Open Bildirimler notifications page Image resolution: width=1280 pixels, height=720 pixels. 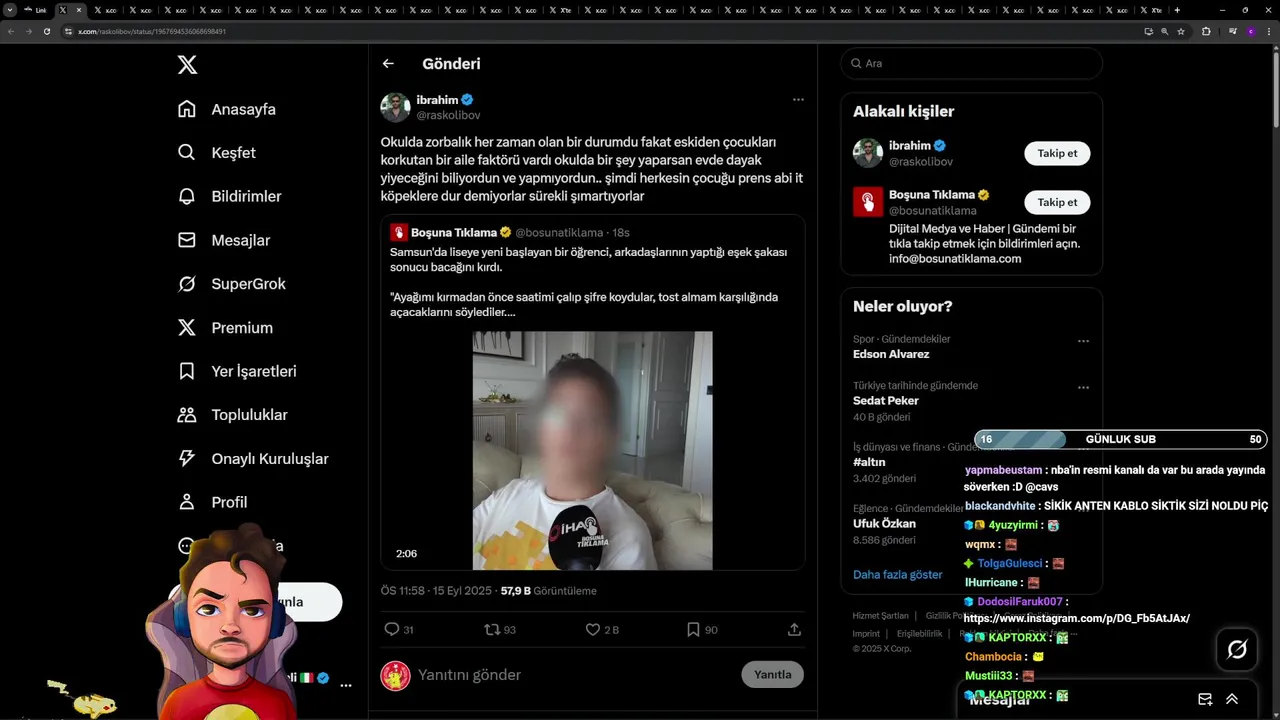[x=229, y=196]
